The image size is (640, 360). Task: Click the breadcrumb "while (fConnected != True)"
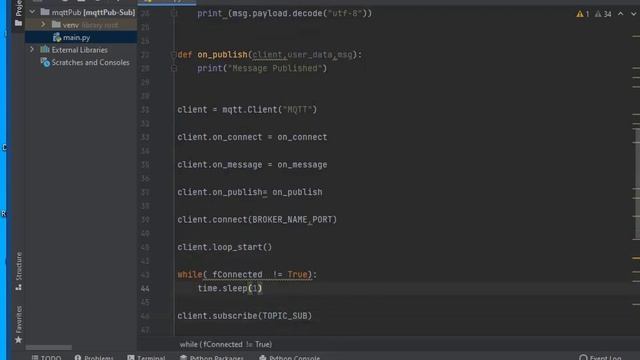226,344
